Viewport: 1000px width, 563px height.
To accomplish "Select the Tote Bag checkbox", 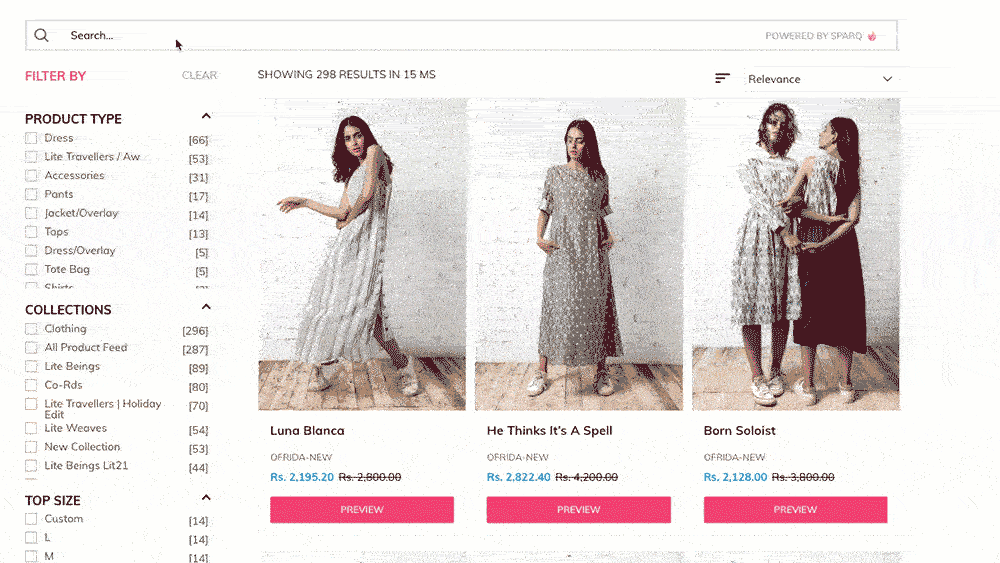I will point(32,270).
